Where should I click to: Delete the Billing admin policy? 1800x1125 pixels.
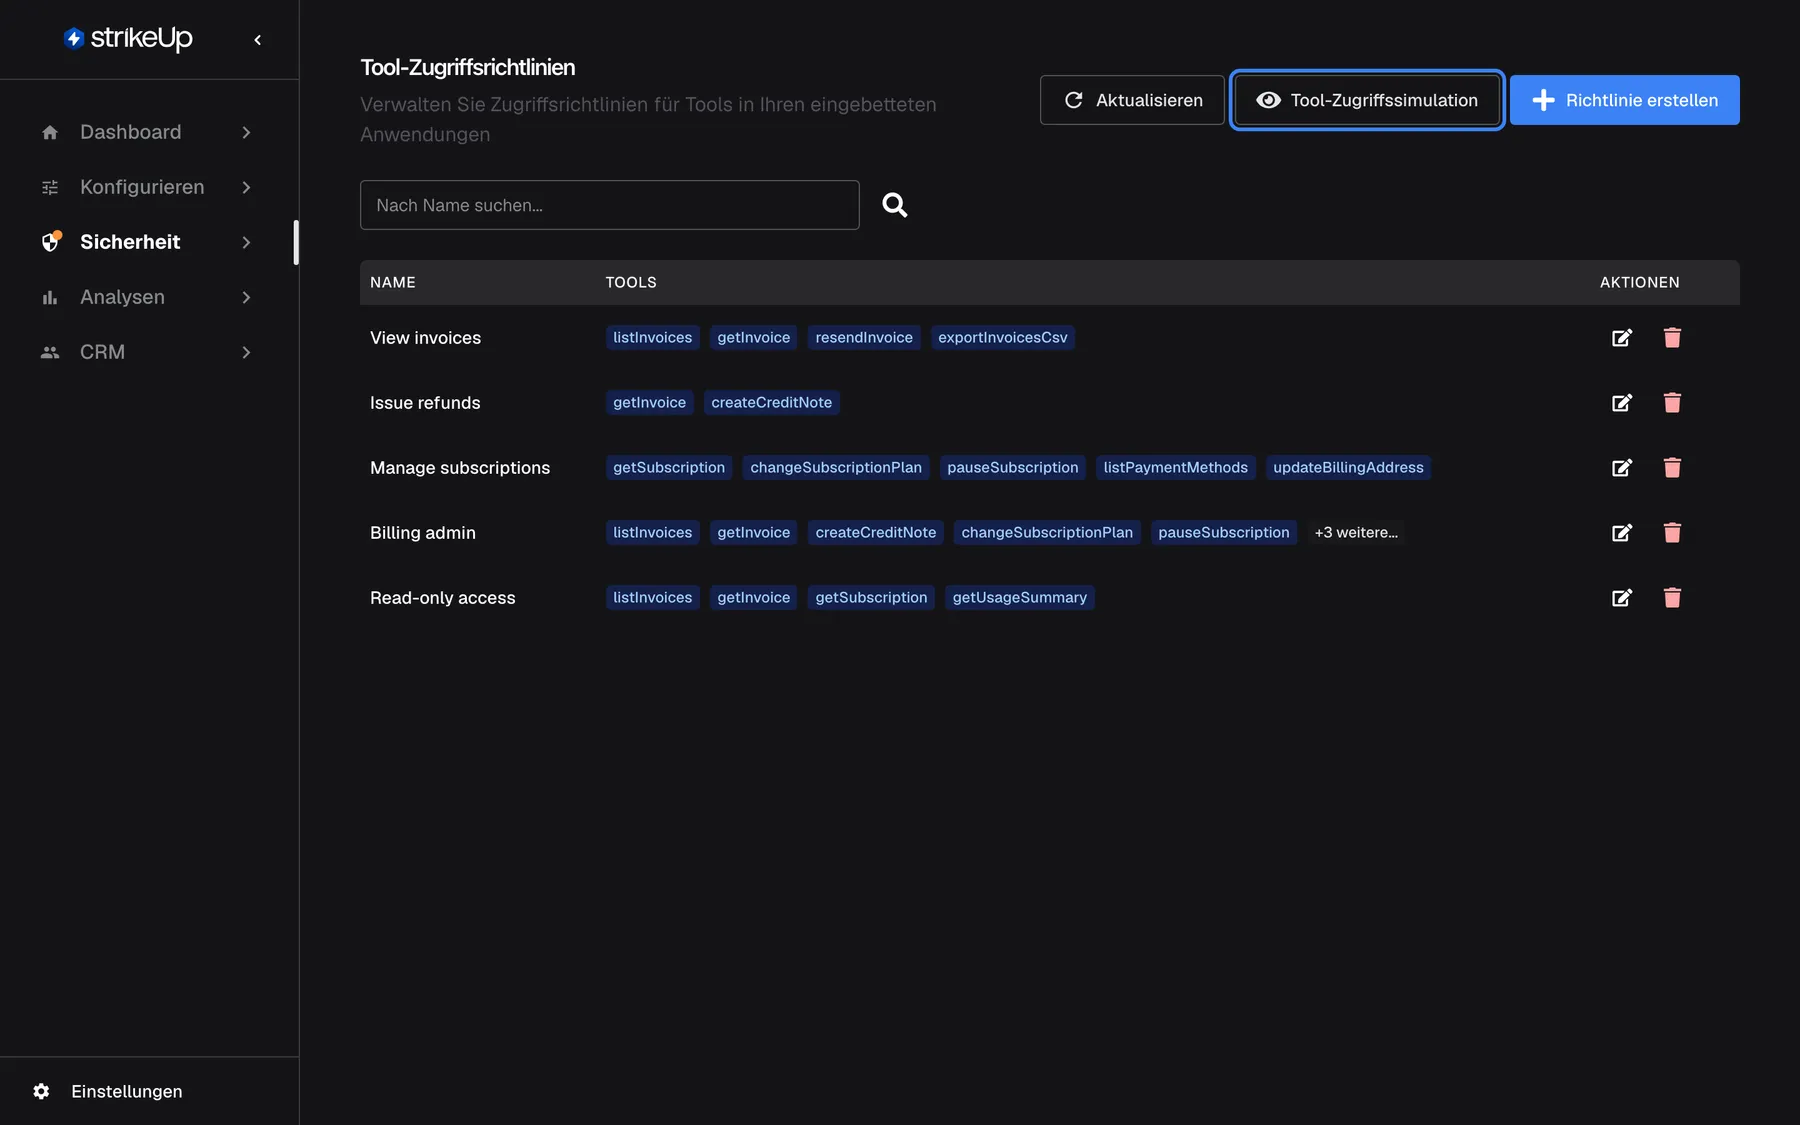[1672, 533]
